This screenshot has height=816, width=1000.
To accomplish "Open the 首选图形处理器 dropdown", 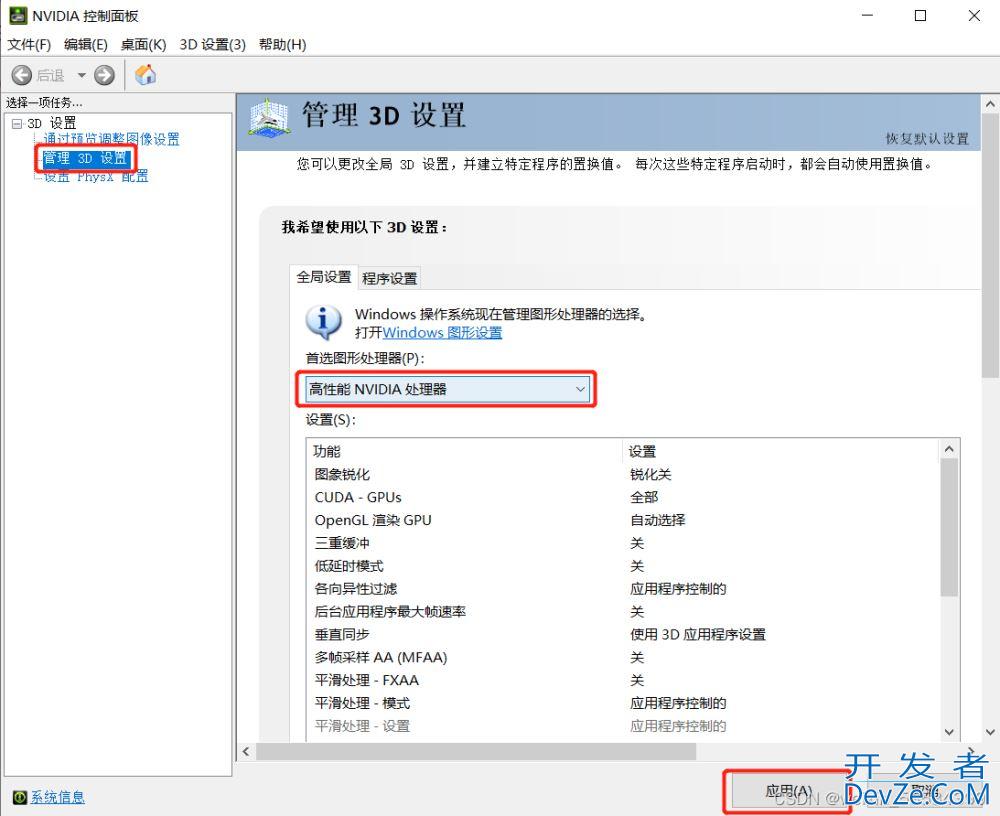I will pyautogui.click(x=446, y=389).
